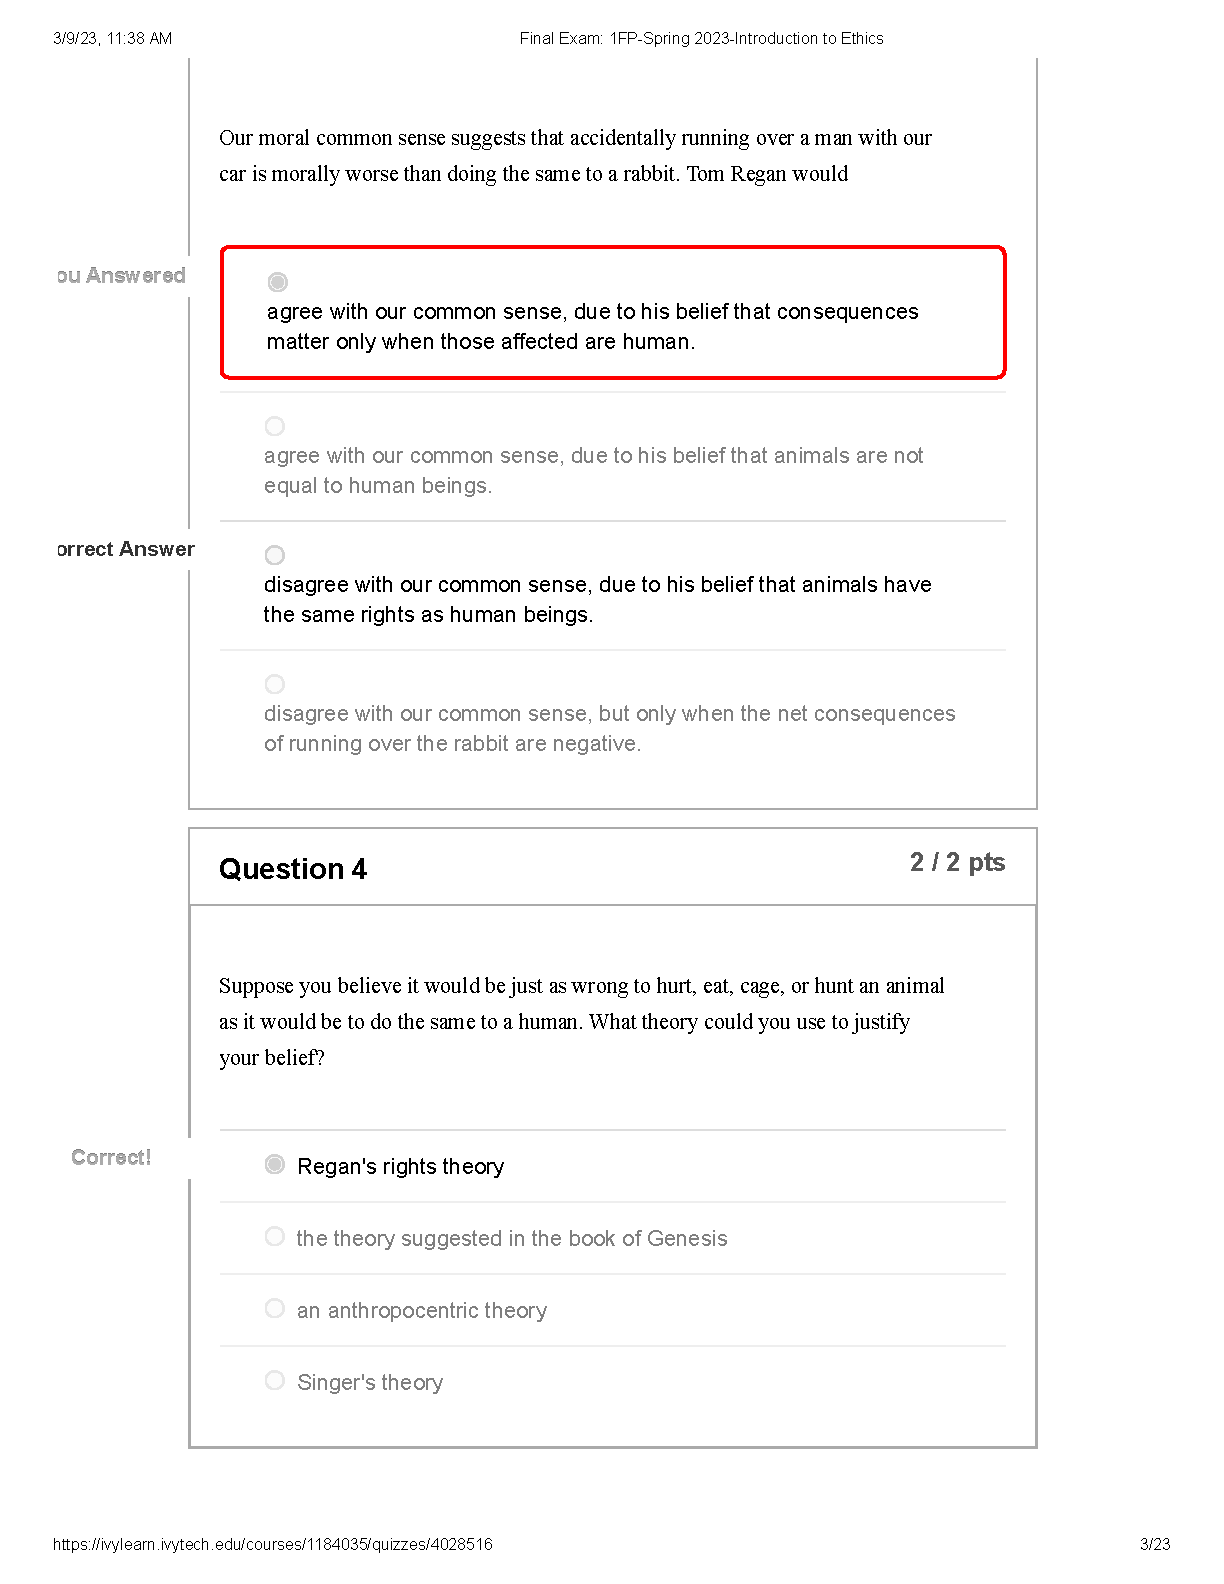
Task: Click the 'Suppose you believe' question text
Action: click(581, 1021)
